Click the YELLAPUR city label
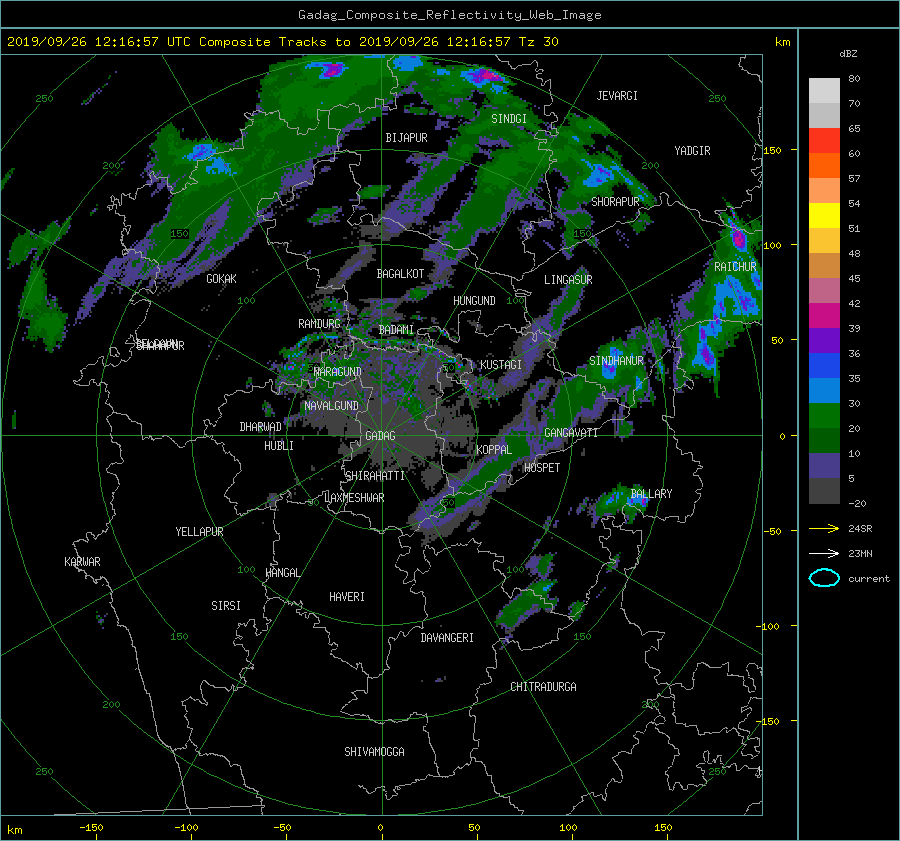 [199, 532]
